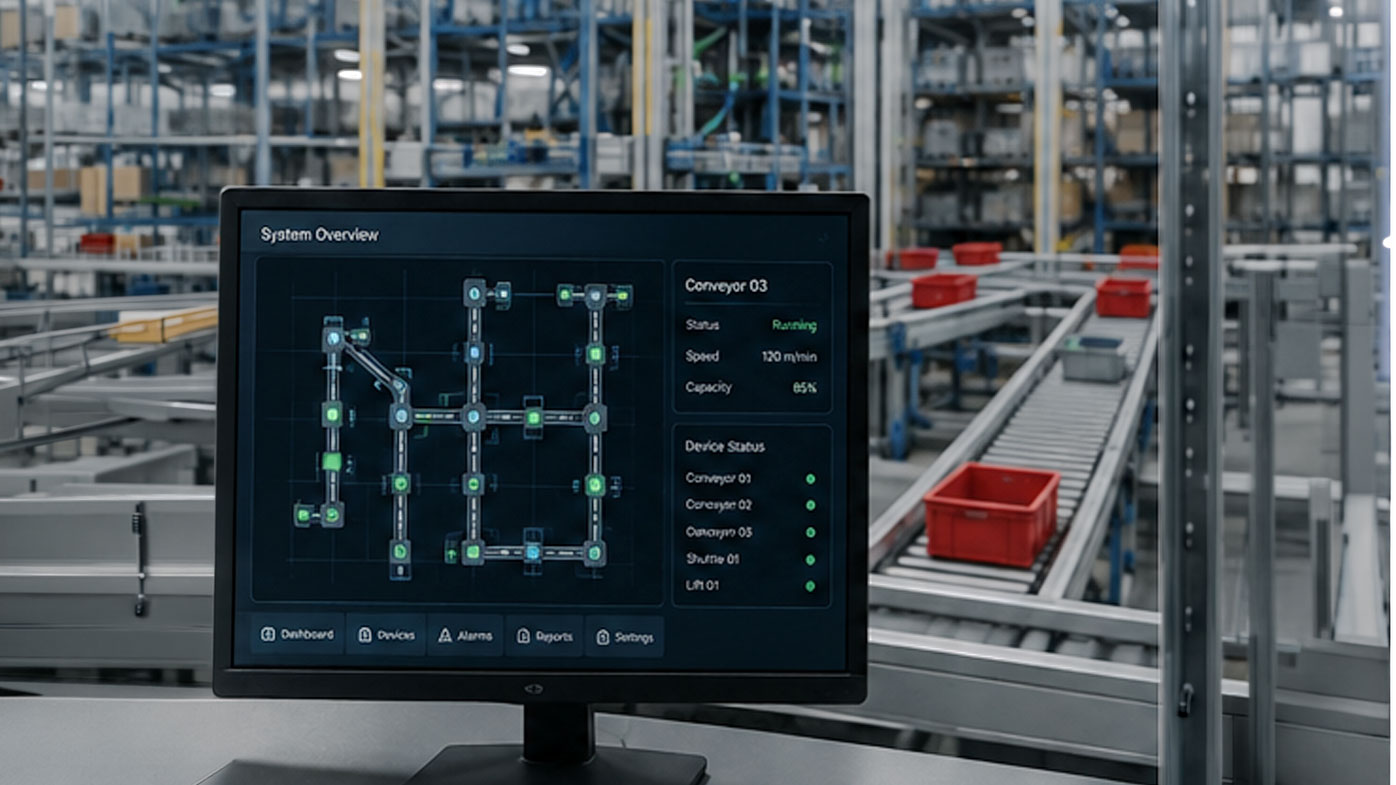The height and width of the screenshot is (785, 1396).
Task: Open the Alarms tab
Action: [x=465, y=636]
